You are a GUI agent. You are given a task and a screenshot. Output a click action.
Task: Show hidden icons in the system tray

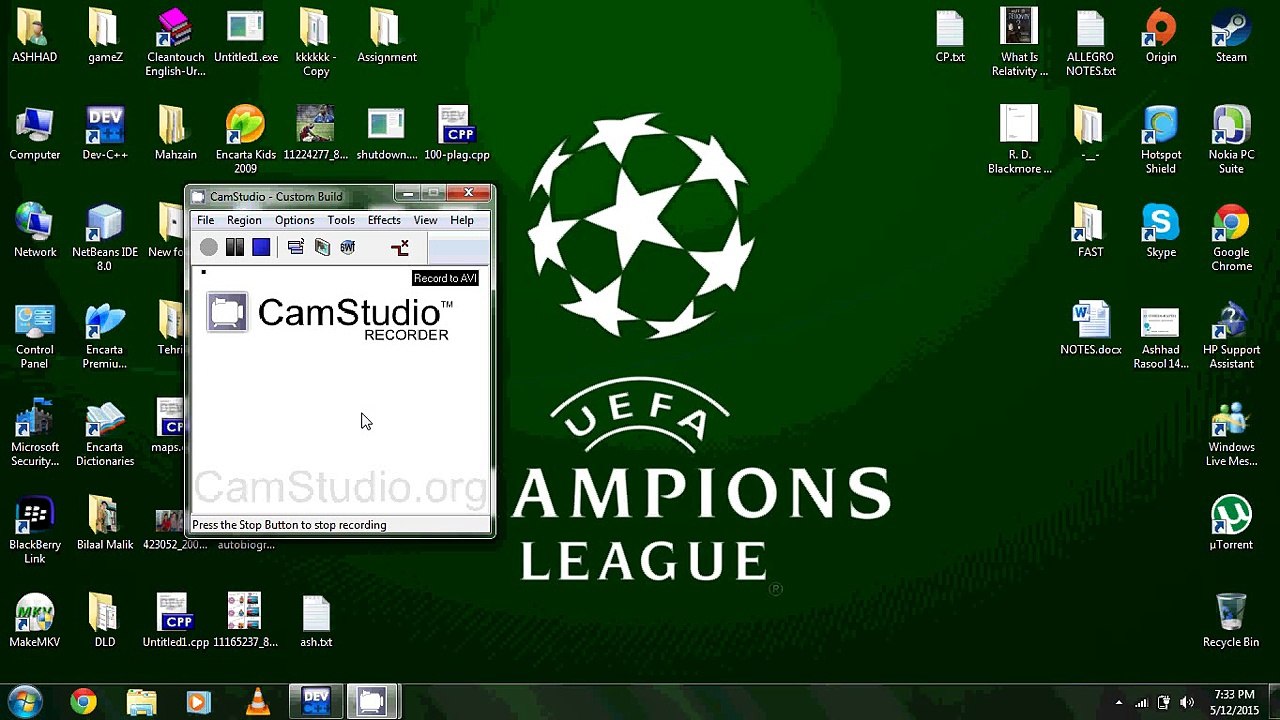click(x=1119, y=703)
